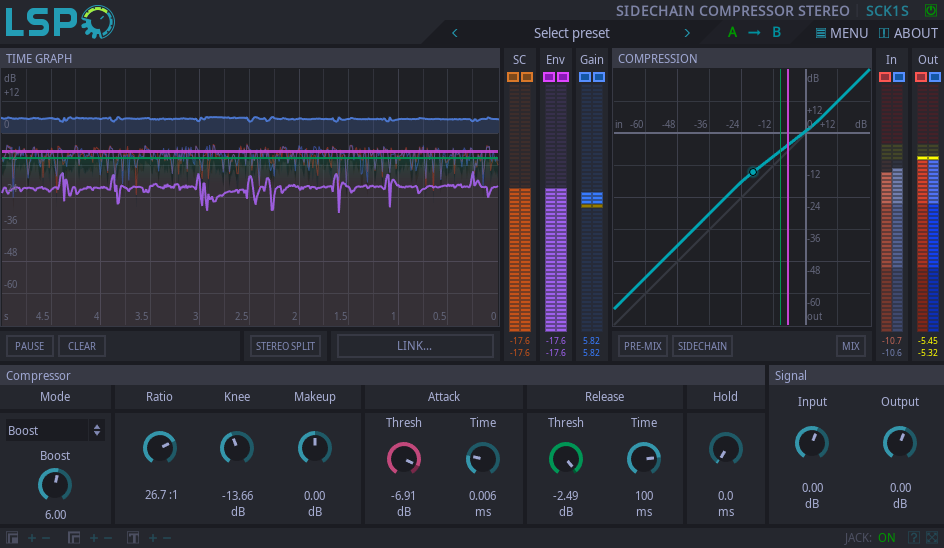Open the ABOUT page
Viewport: 944px width, 548px height.
tap(908, 33)
